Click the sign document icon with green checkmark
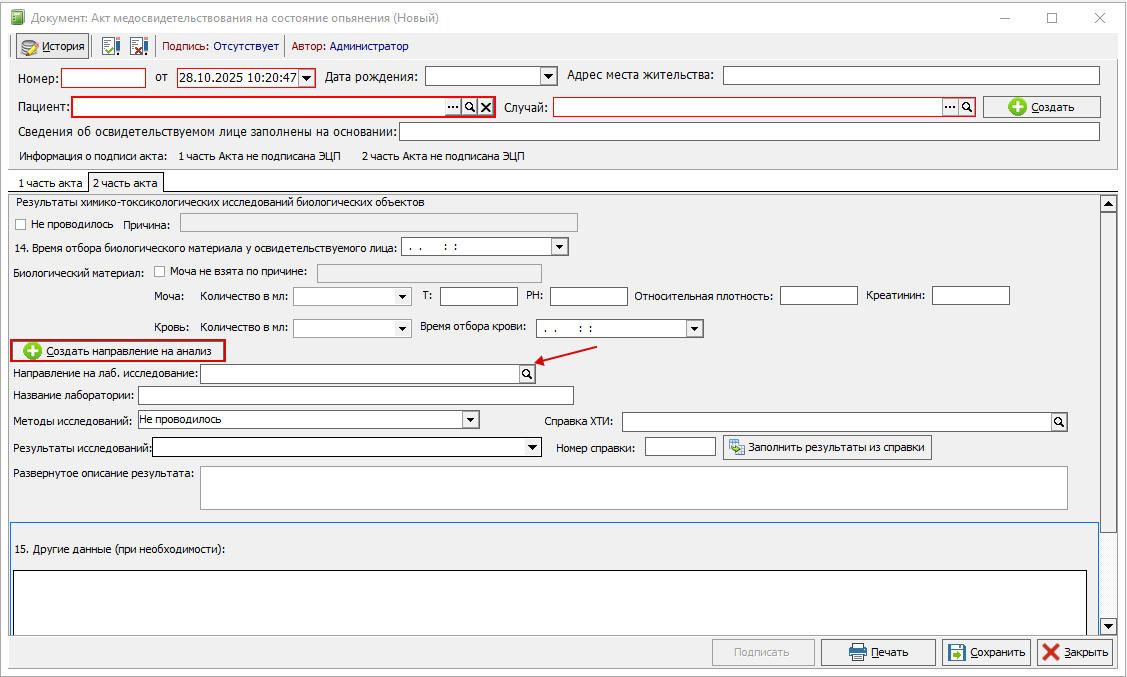This screenshot has height=677, width=1127. 111,46
